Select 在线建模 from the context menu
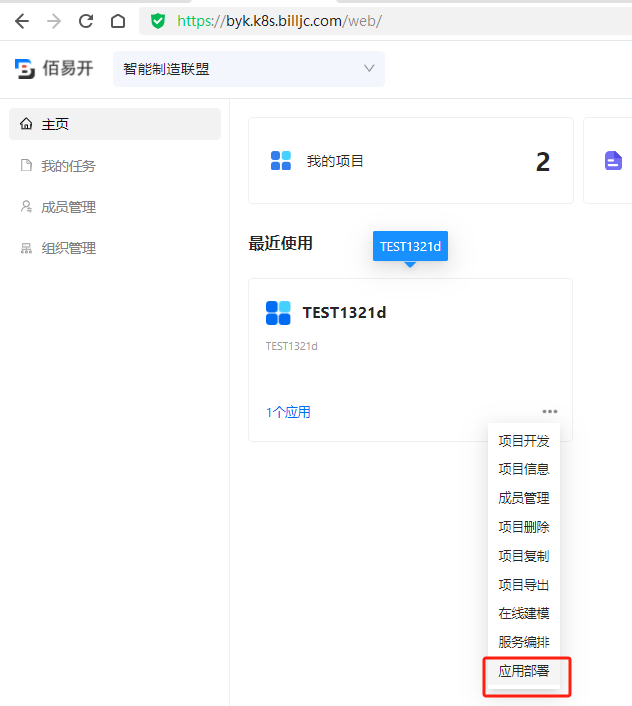632x706 pixels. coord(524,613)
